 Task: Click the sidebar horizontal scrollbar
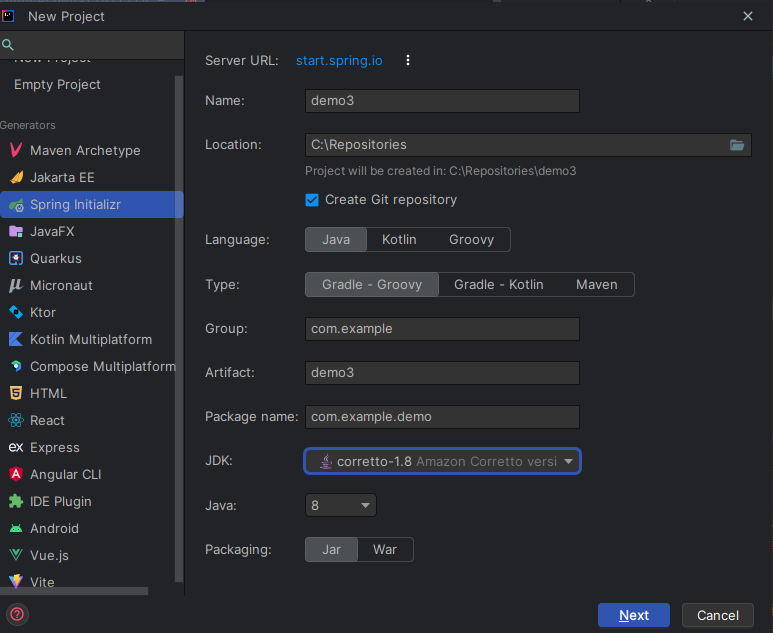74,591
